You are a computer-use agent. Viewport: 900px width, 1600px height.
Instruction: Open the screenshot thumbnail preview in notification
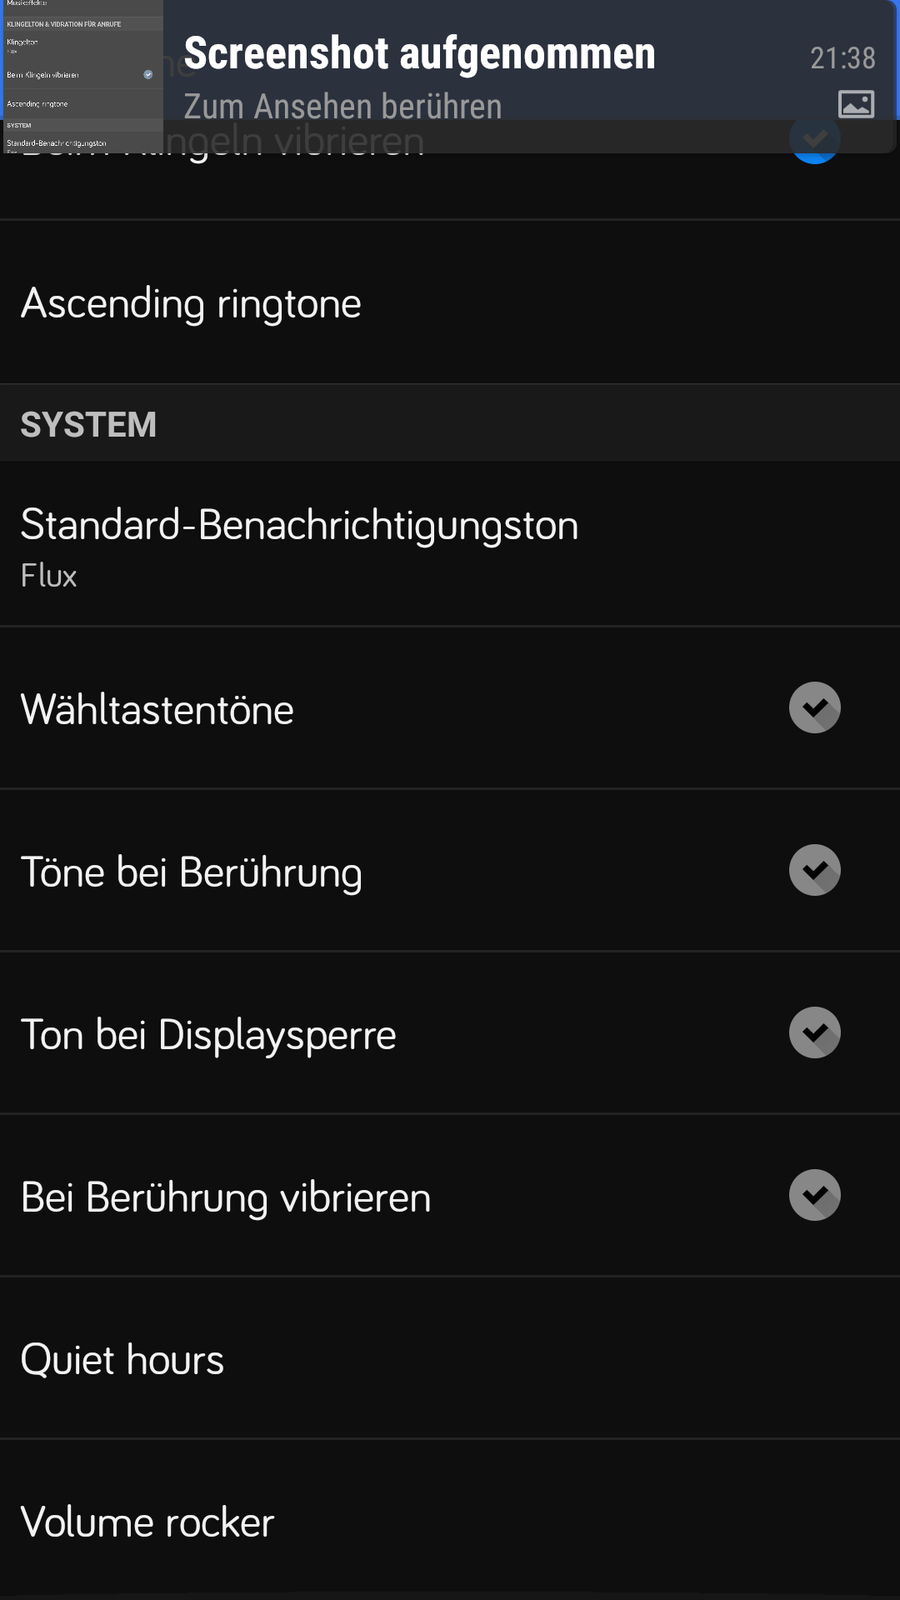tap(82, 76)
